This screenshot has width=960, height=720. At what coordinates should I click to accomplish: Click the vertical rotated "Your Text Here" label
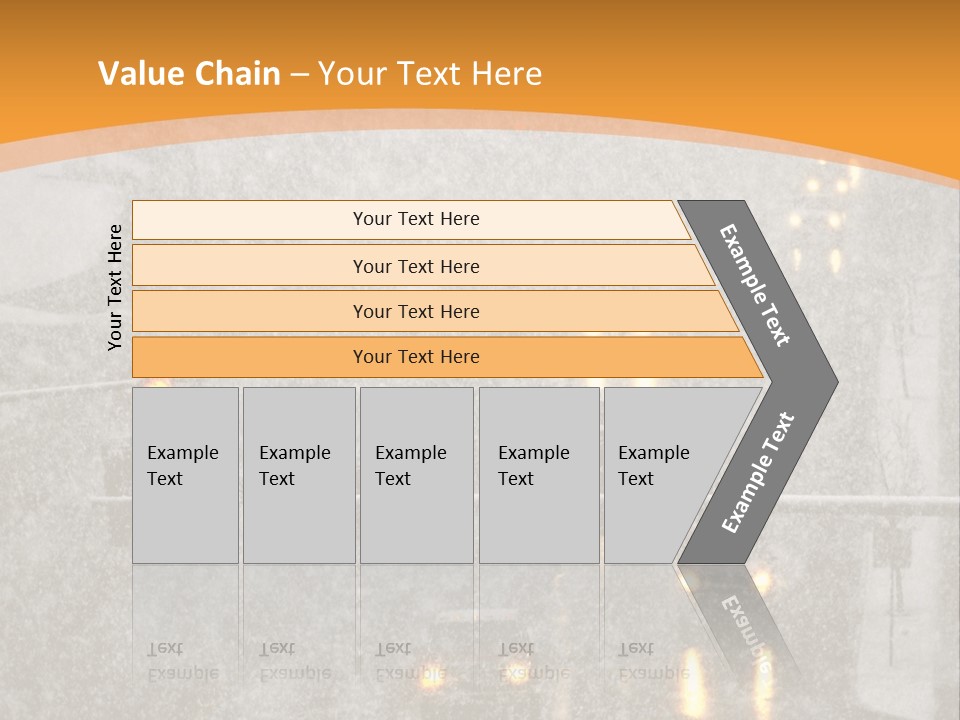[x=116, y=288]
